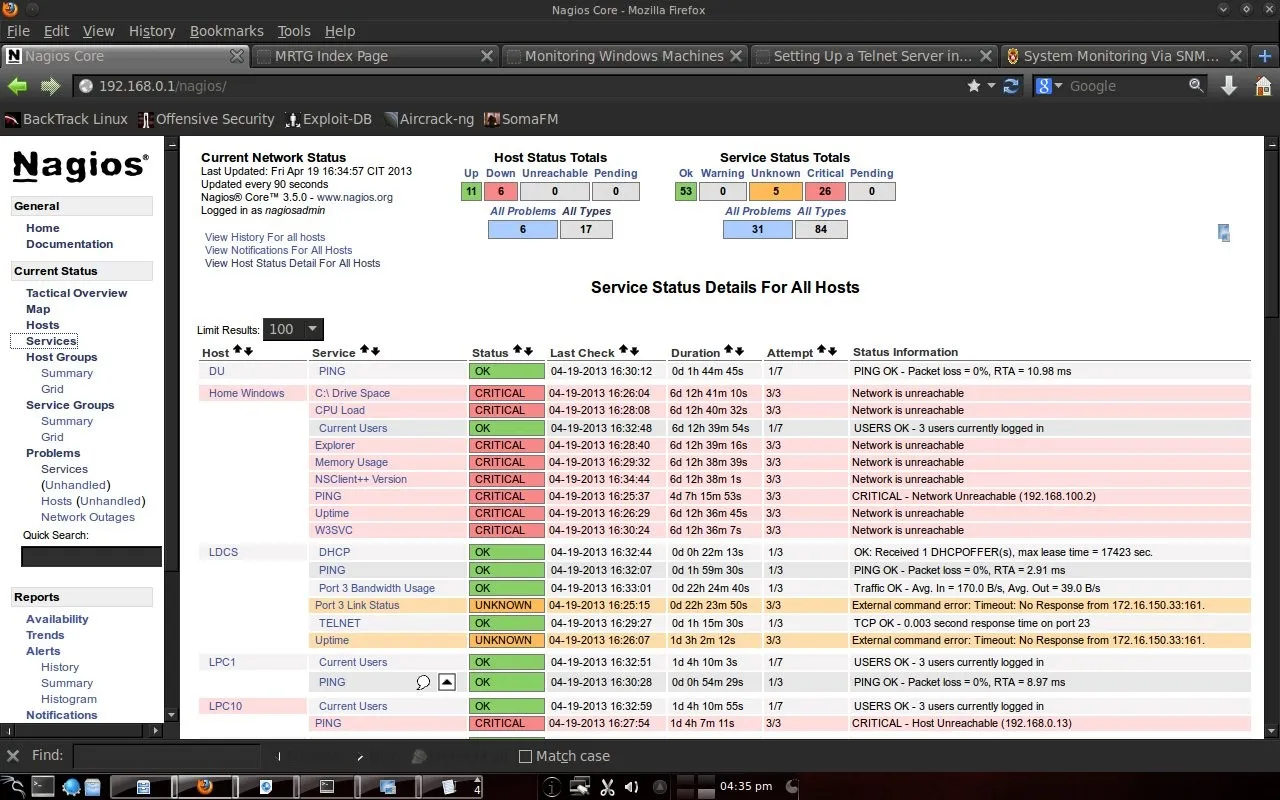Open Map link in sidebar
The height and width of the screenshot is (800, 1280).
coord(38,309)
